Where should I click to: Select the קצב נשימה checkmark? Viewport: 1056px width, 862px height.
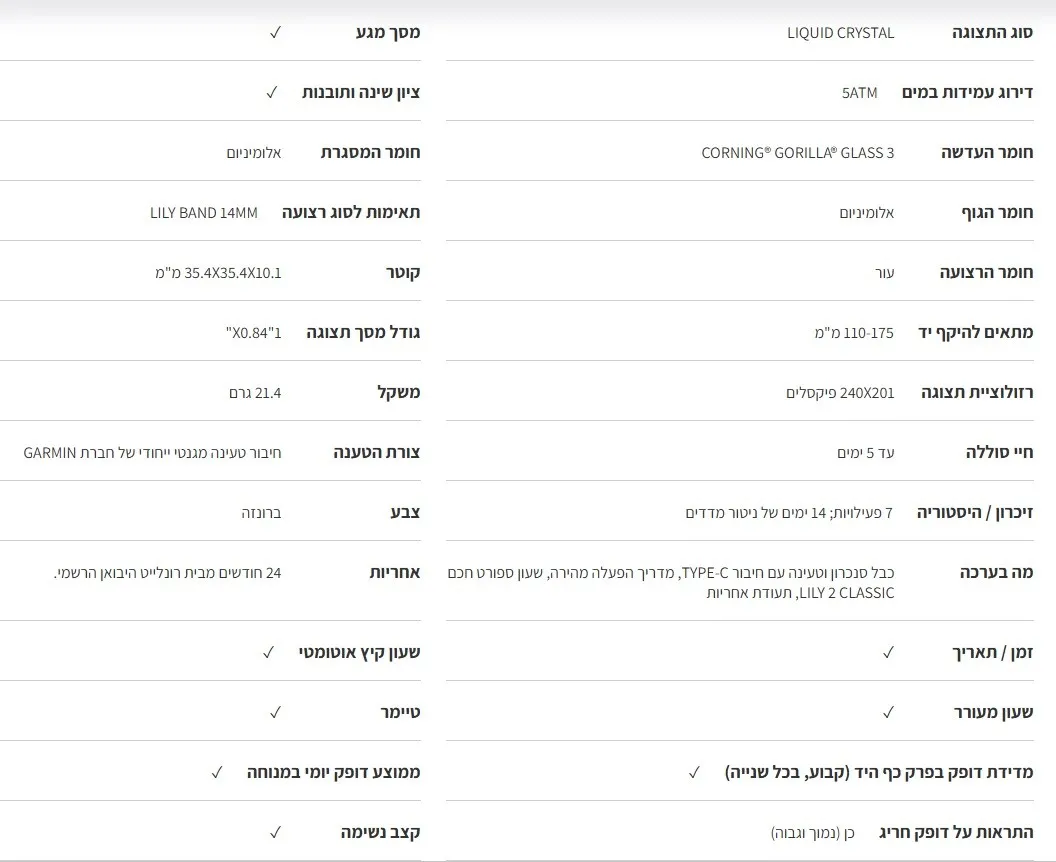pyautogui.click(x=275, y=832)
